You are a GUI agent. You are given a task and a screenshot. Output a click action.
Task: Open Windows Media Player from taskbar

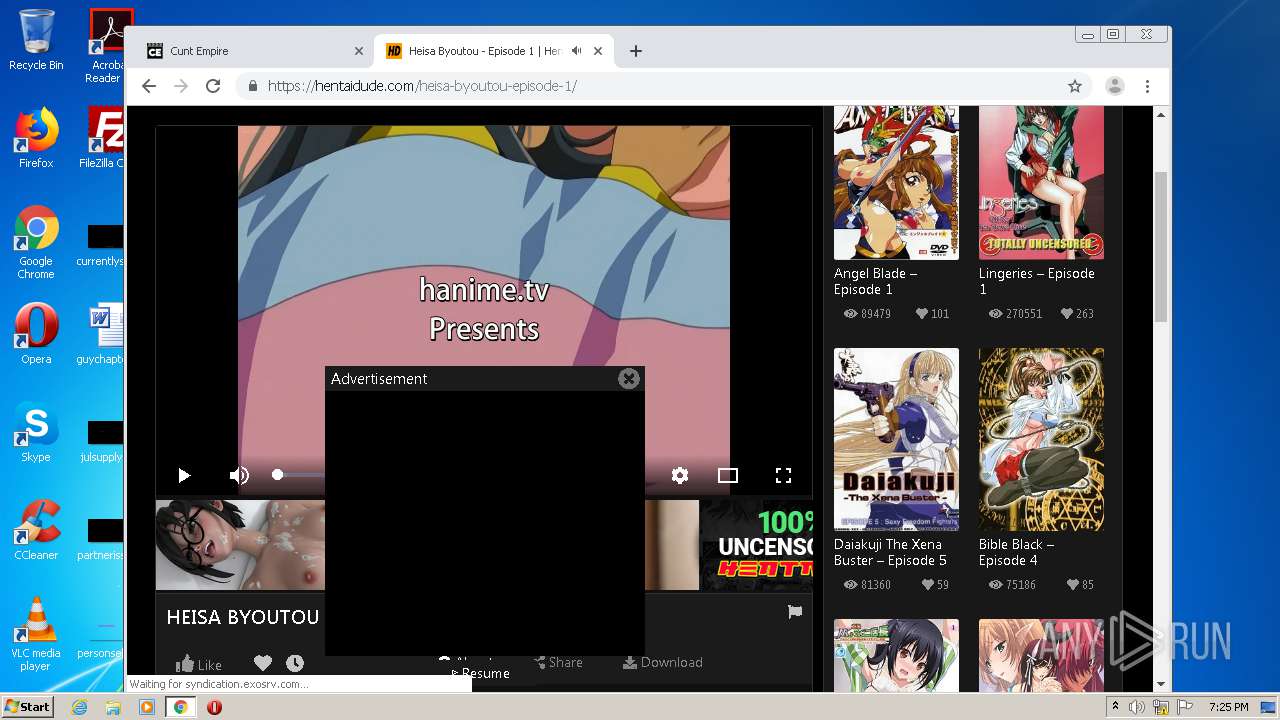coord(147,707)
